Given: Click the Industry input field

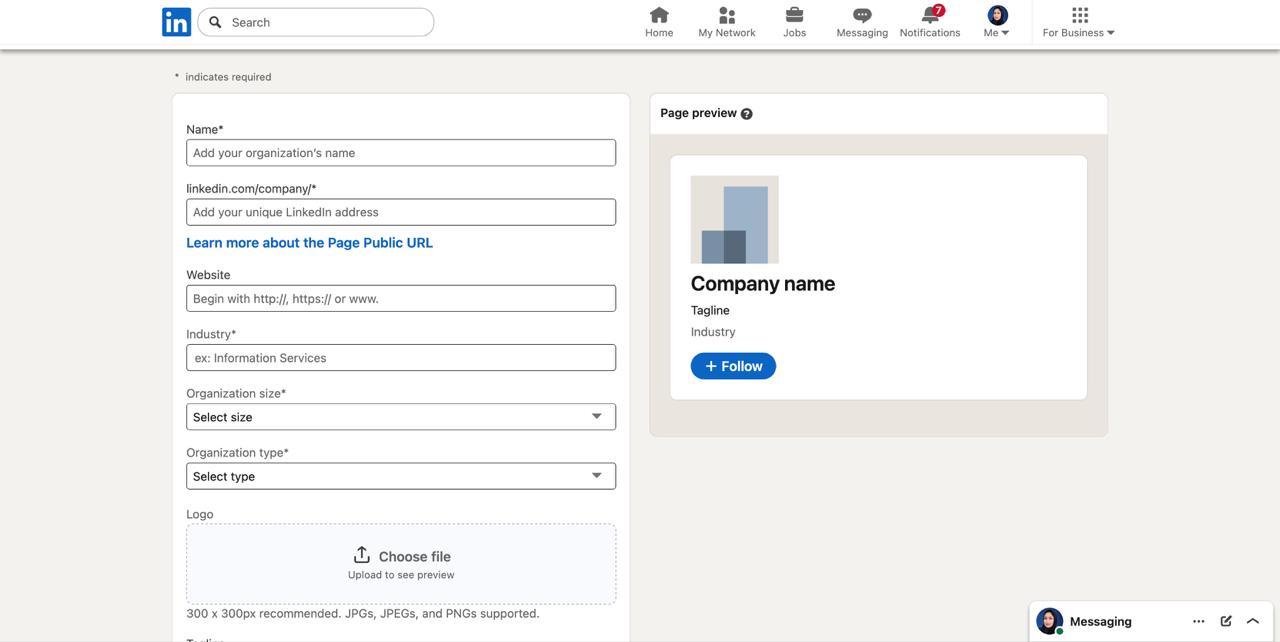Looking at the screenshot, I should 401,358.
